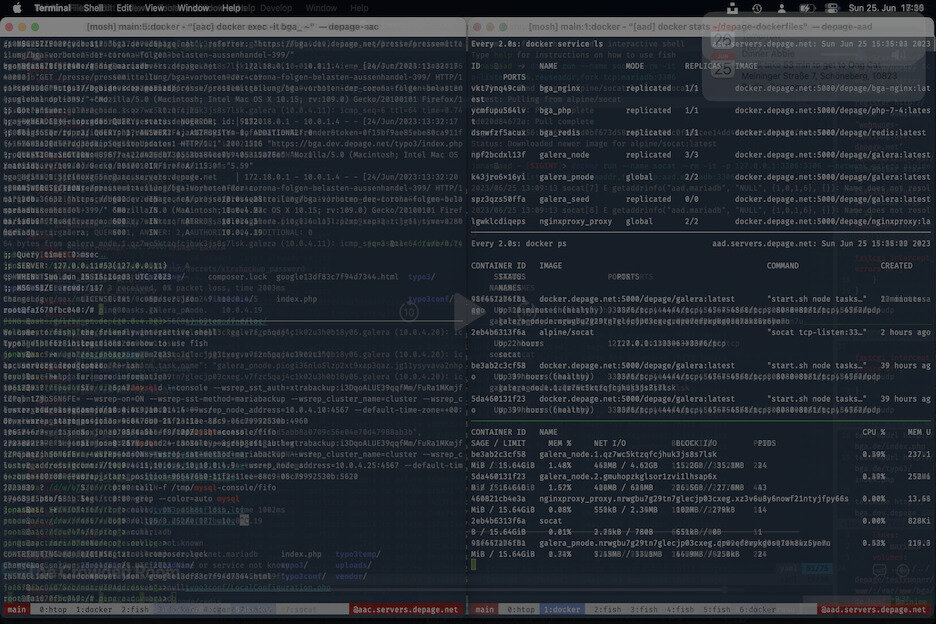Click the CPU % column header
The image size is (936, 624).
[874, 432]
